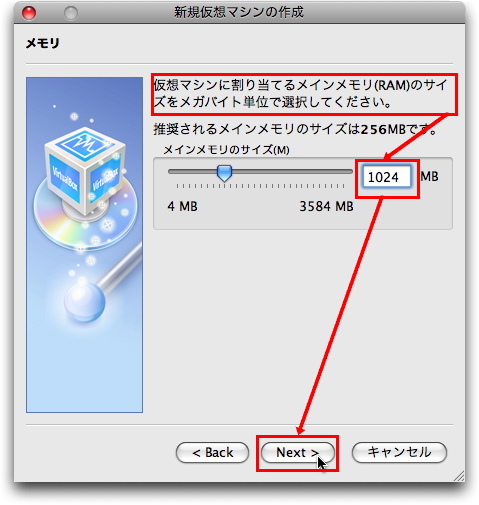Click the Next > button

(x=297, y=452)
